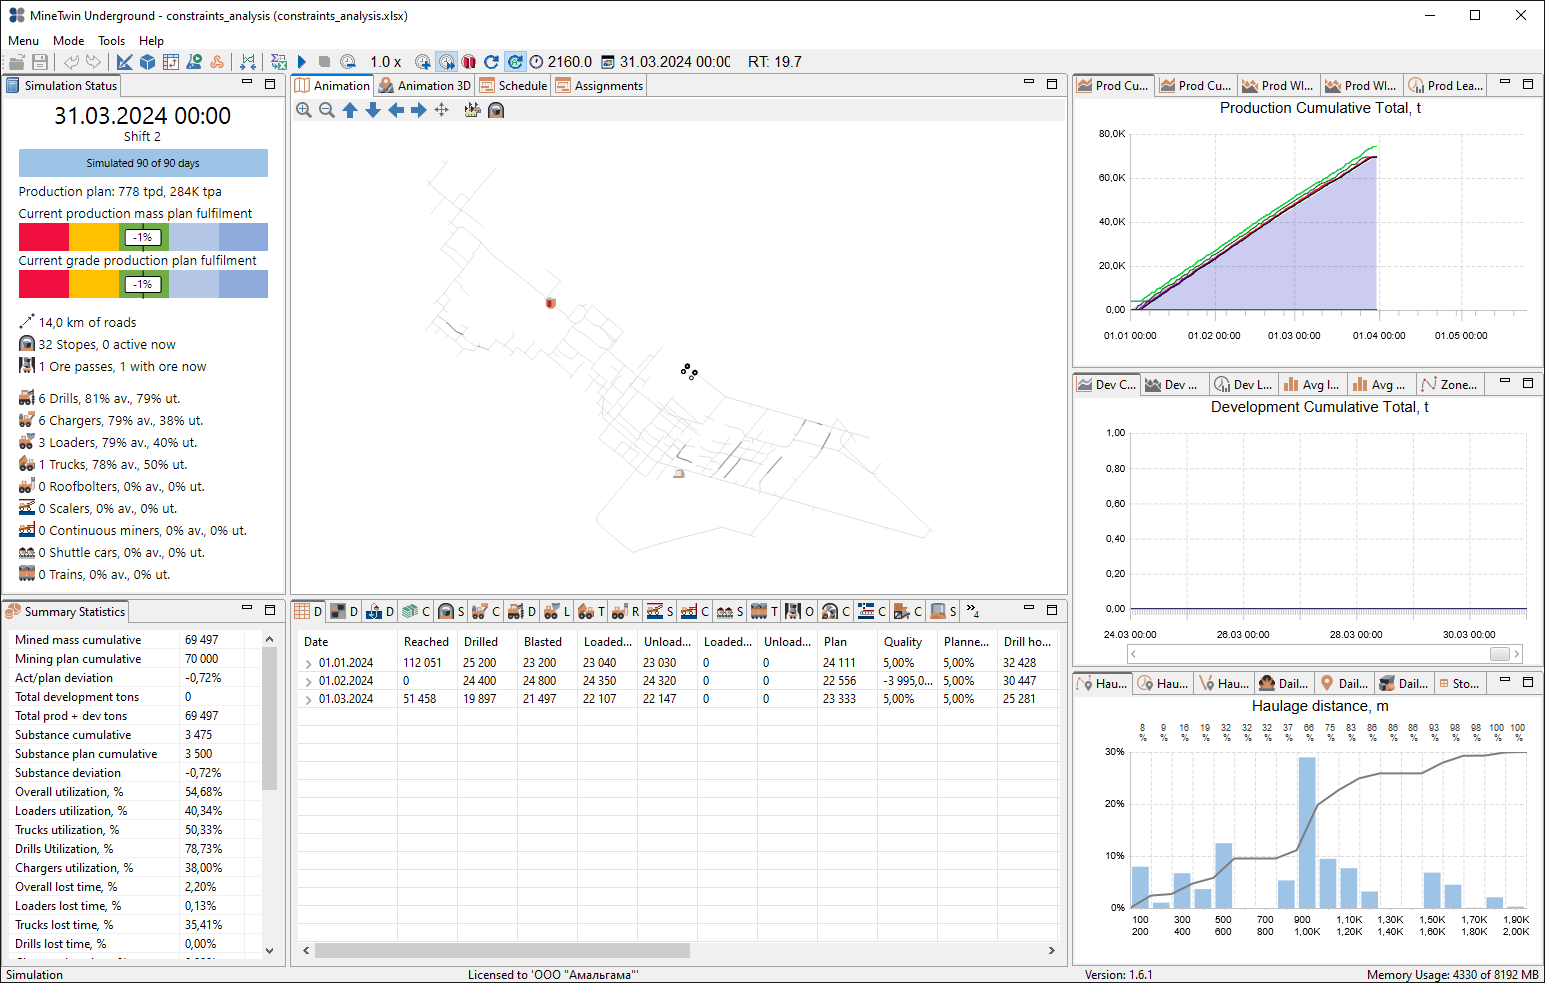Viewport: 1545px width, 983px height.
Task: Minimize the Haulage distance chart panel
Action: pos(1505,680)
